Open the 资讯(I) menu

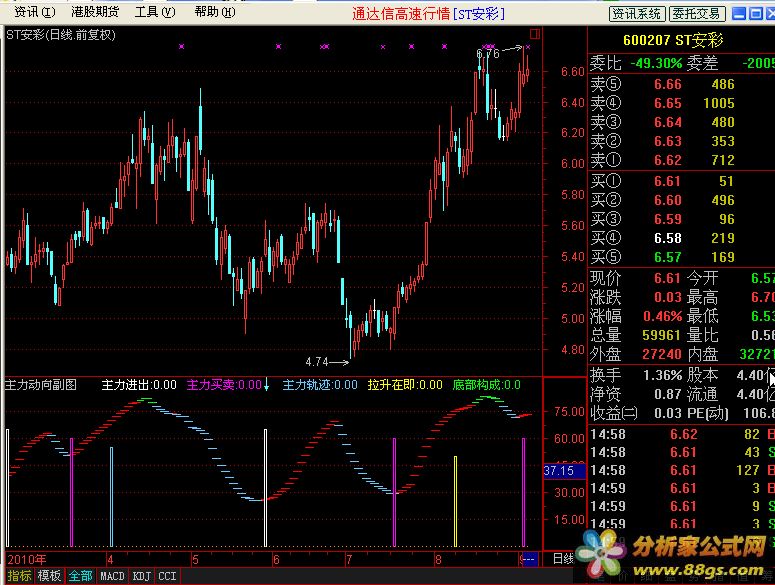[35, 12]
